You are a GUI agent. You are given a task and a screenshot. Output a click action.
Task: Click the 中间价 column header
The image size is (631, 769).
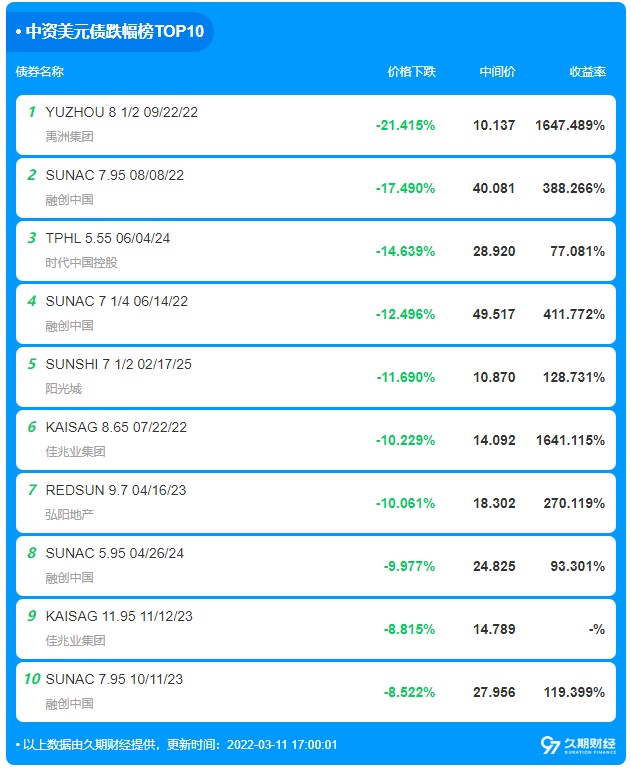click(497, 72)
